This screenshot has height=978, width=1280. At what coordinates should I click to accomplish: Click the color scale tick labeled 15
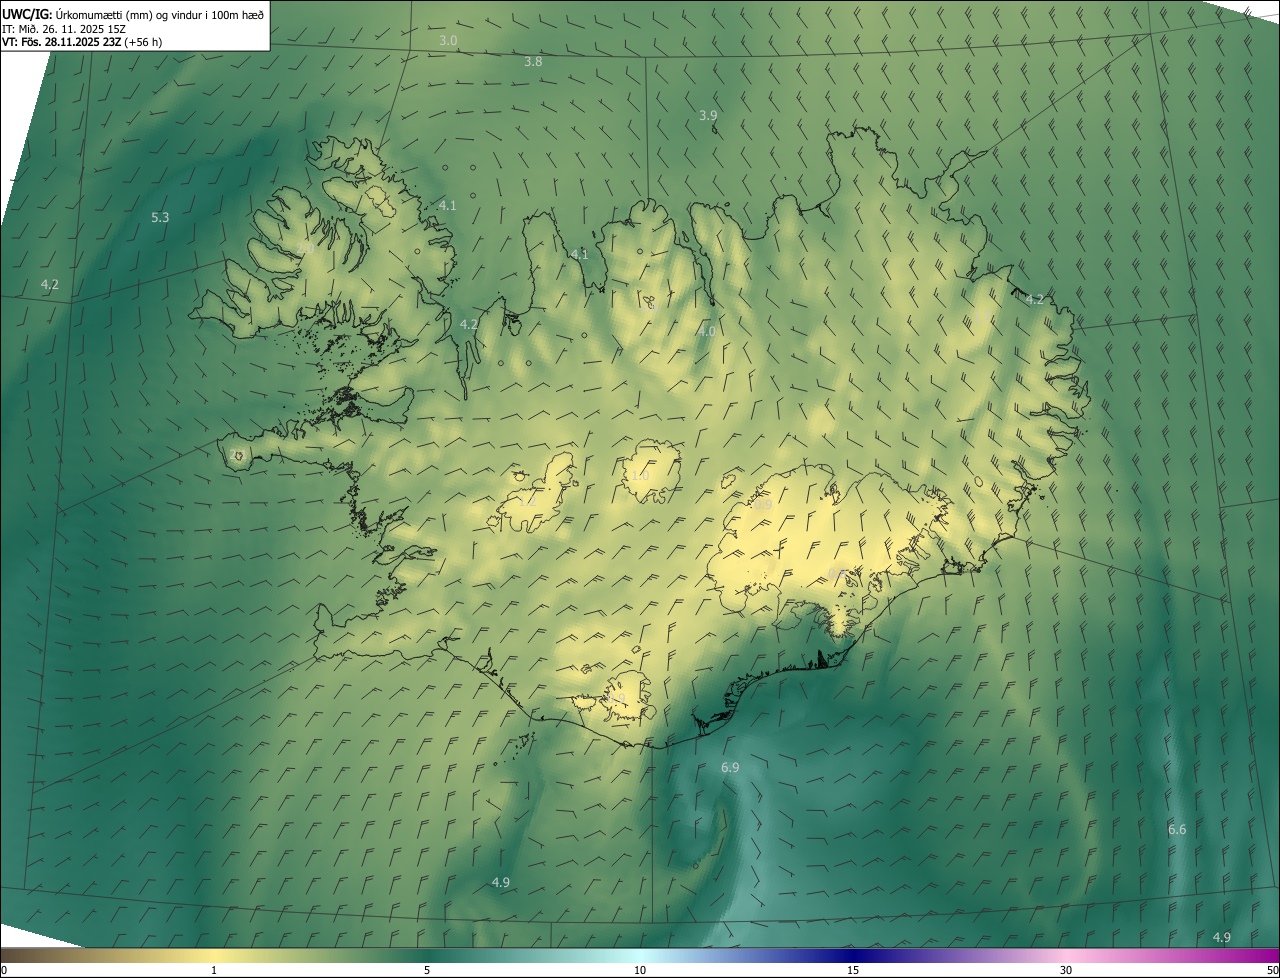[853, 970]
